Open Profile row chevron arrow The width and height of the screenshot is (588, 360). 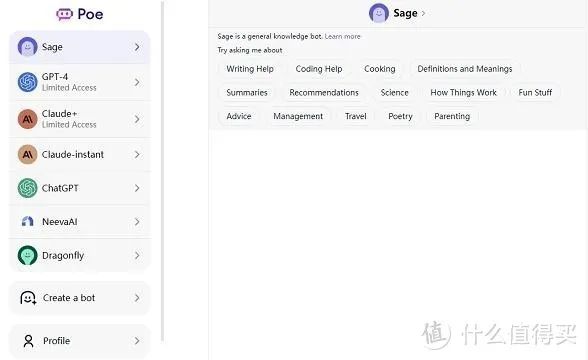click(x=137, y=341)
